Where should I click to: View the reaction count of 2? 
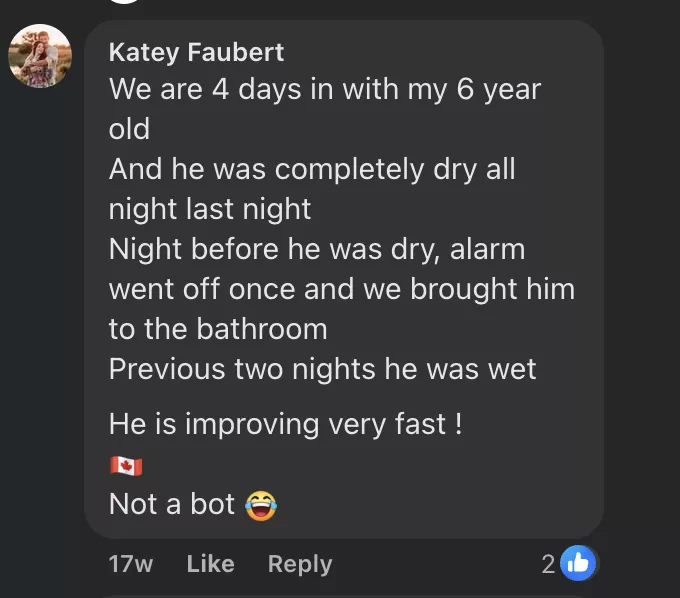tap(548, 564)
